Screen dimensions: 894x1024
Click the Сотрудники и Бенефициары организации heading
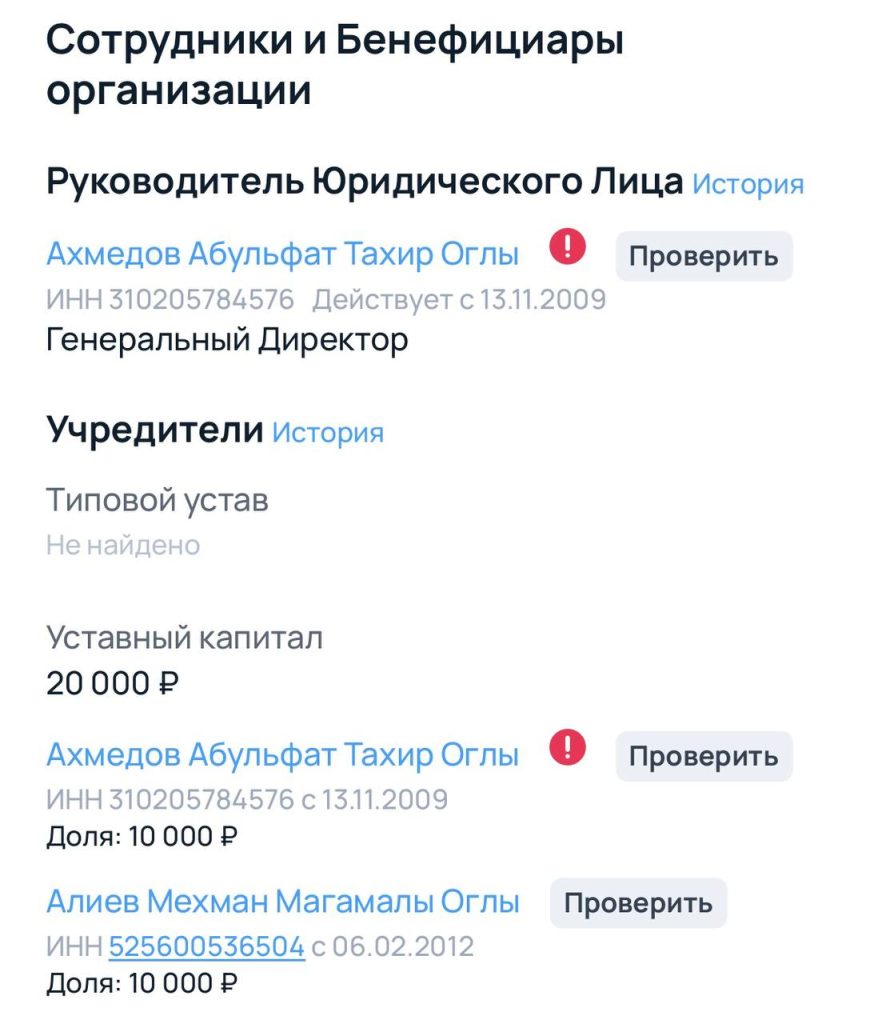point(335,66)
